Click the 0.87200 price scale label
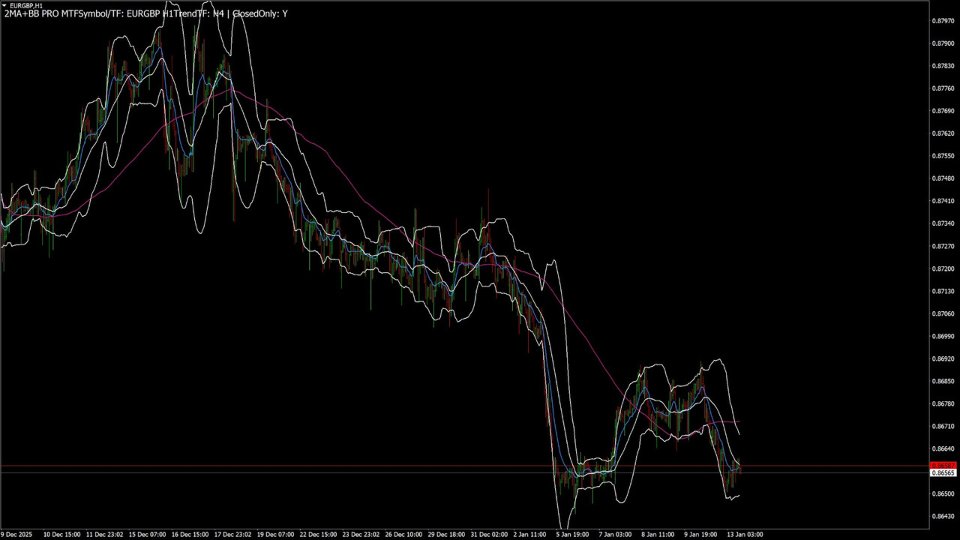This screenshot has height=540, width=960. pyautogui.click(x=943, y=269)
